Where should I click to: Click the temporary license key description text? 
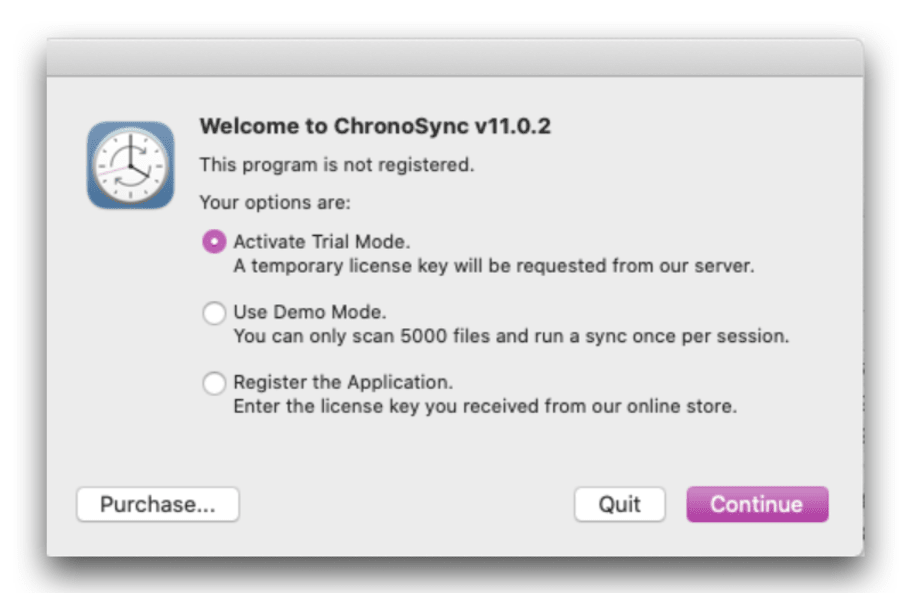pos(493,267)
